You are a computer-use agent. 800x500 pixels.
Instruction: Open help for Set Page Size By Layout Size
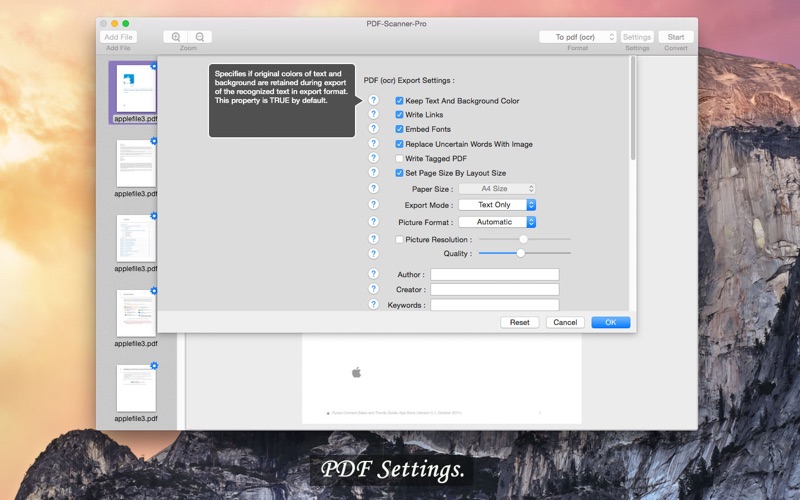click(373, 172)
